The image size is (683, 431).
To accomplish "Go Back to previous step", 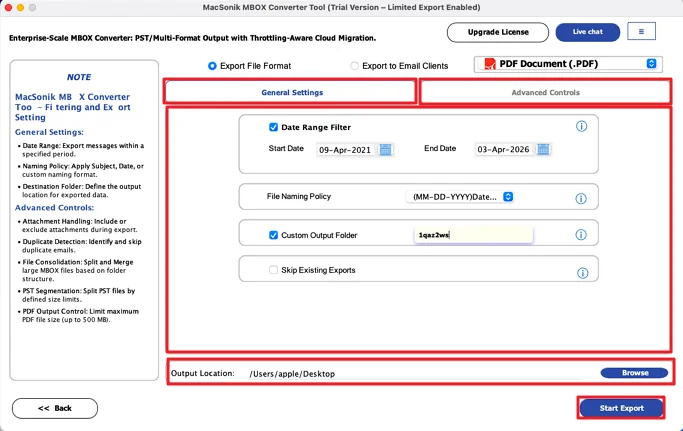I will click(55, 408).
